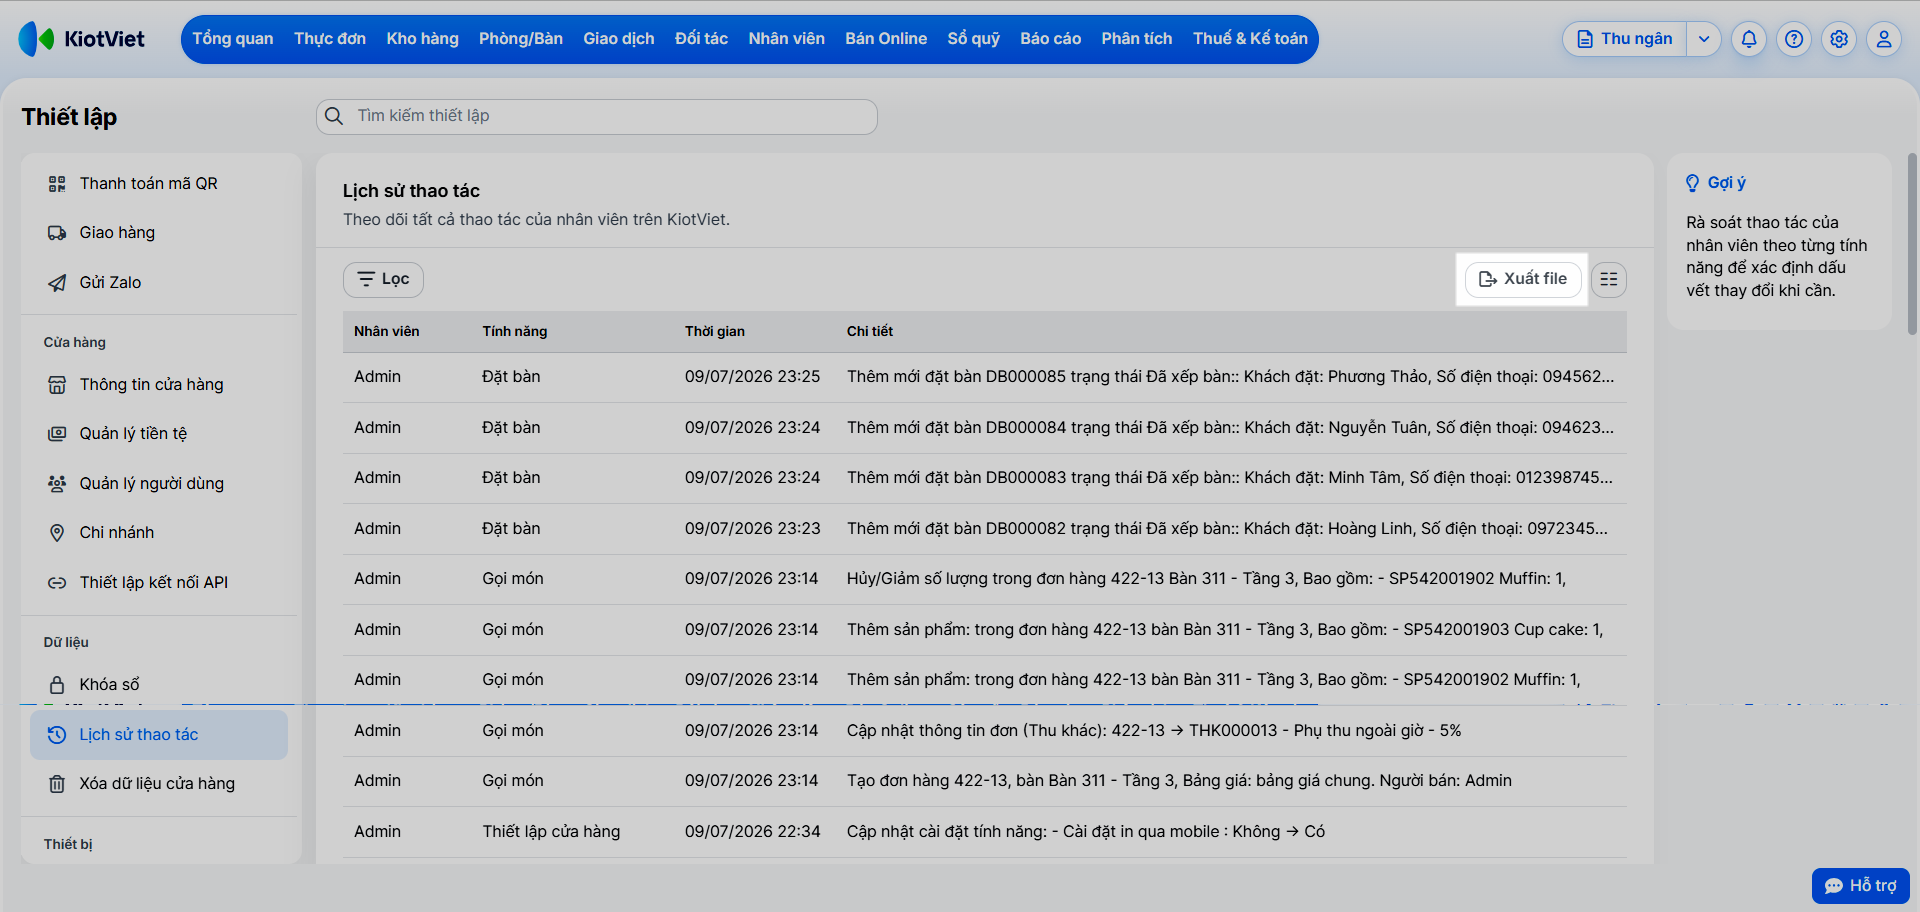Click the search magnifier icon

point(334,116)
